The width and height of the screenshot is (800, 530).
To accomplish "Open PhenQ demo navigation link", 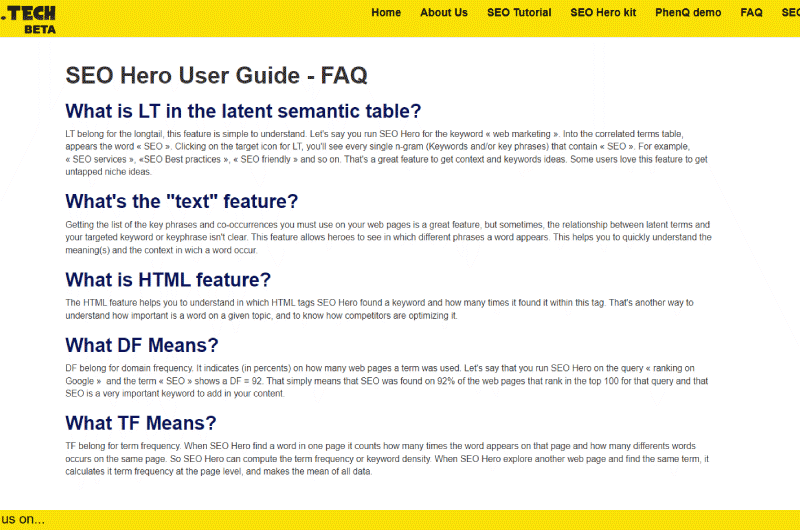I will [x=688, y=13].
